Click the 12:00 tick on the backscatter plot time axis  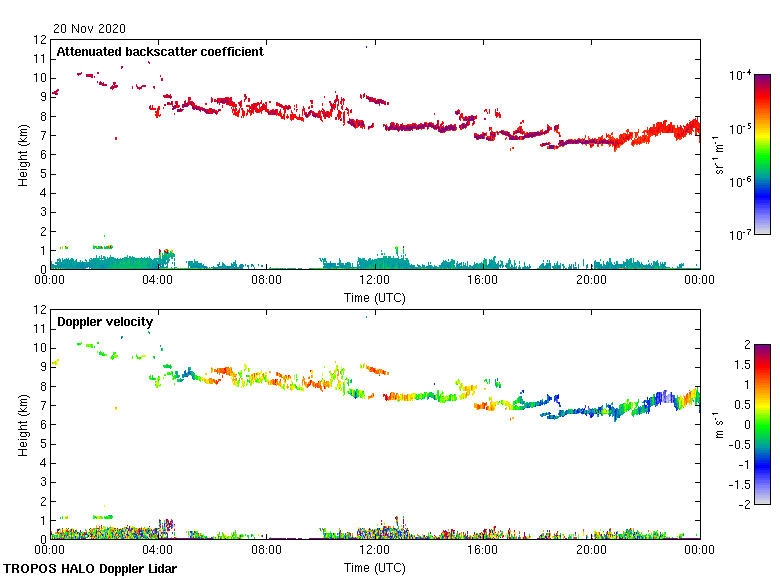click(375, 282)
